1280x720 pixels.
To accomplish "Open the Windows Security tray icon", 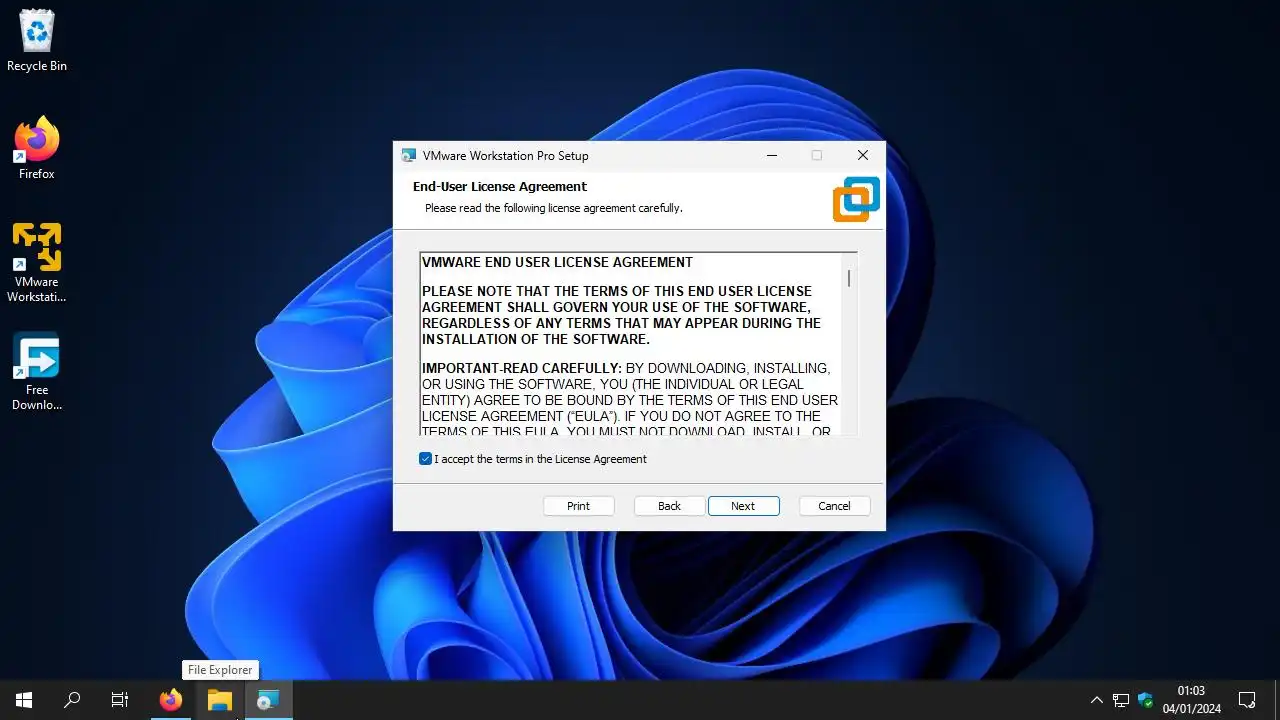I will (1146, 700).
